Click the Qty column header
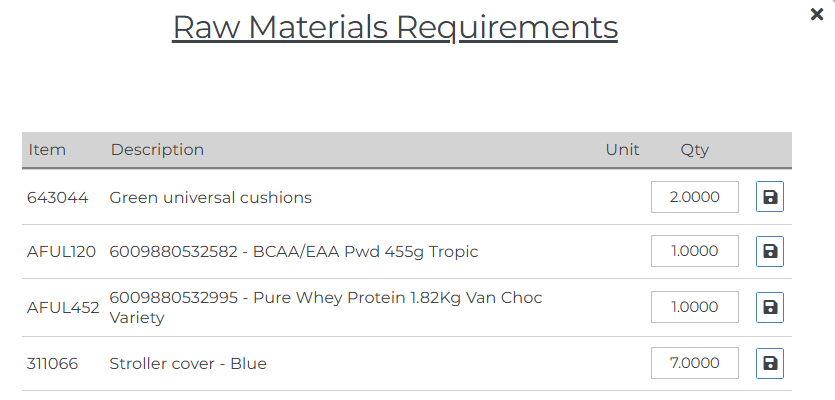This screenshot has width=835, height=400. pyautogui.click(x=694, y=150)
